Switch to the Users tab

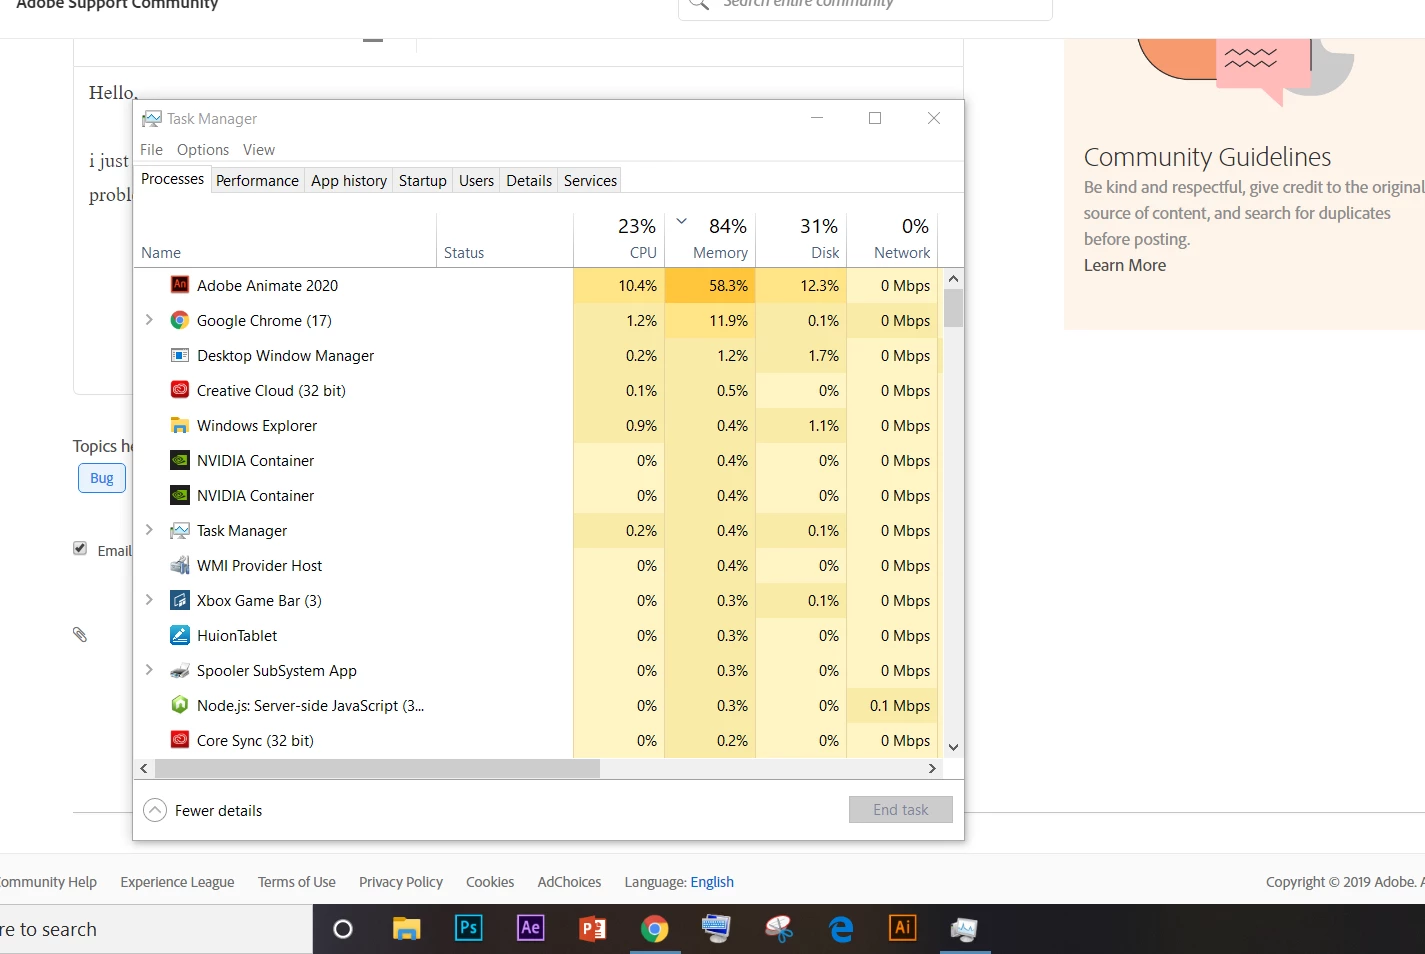tap(476, 180)
